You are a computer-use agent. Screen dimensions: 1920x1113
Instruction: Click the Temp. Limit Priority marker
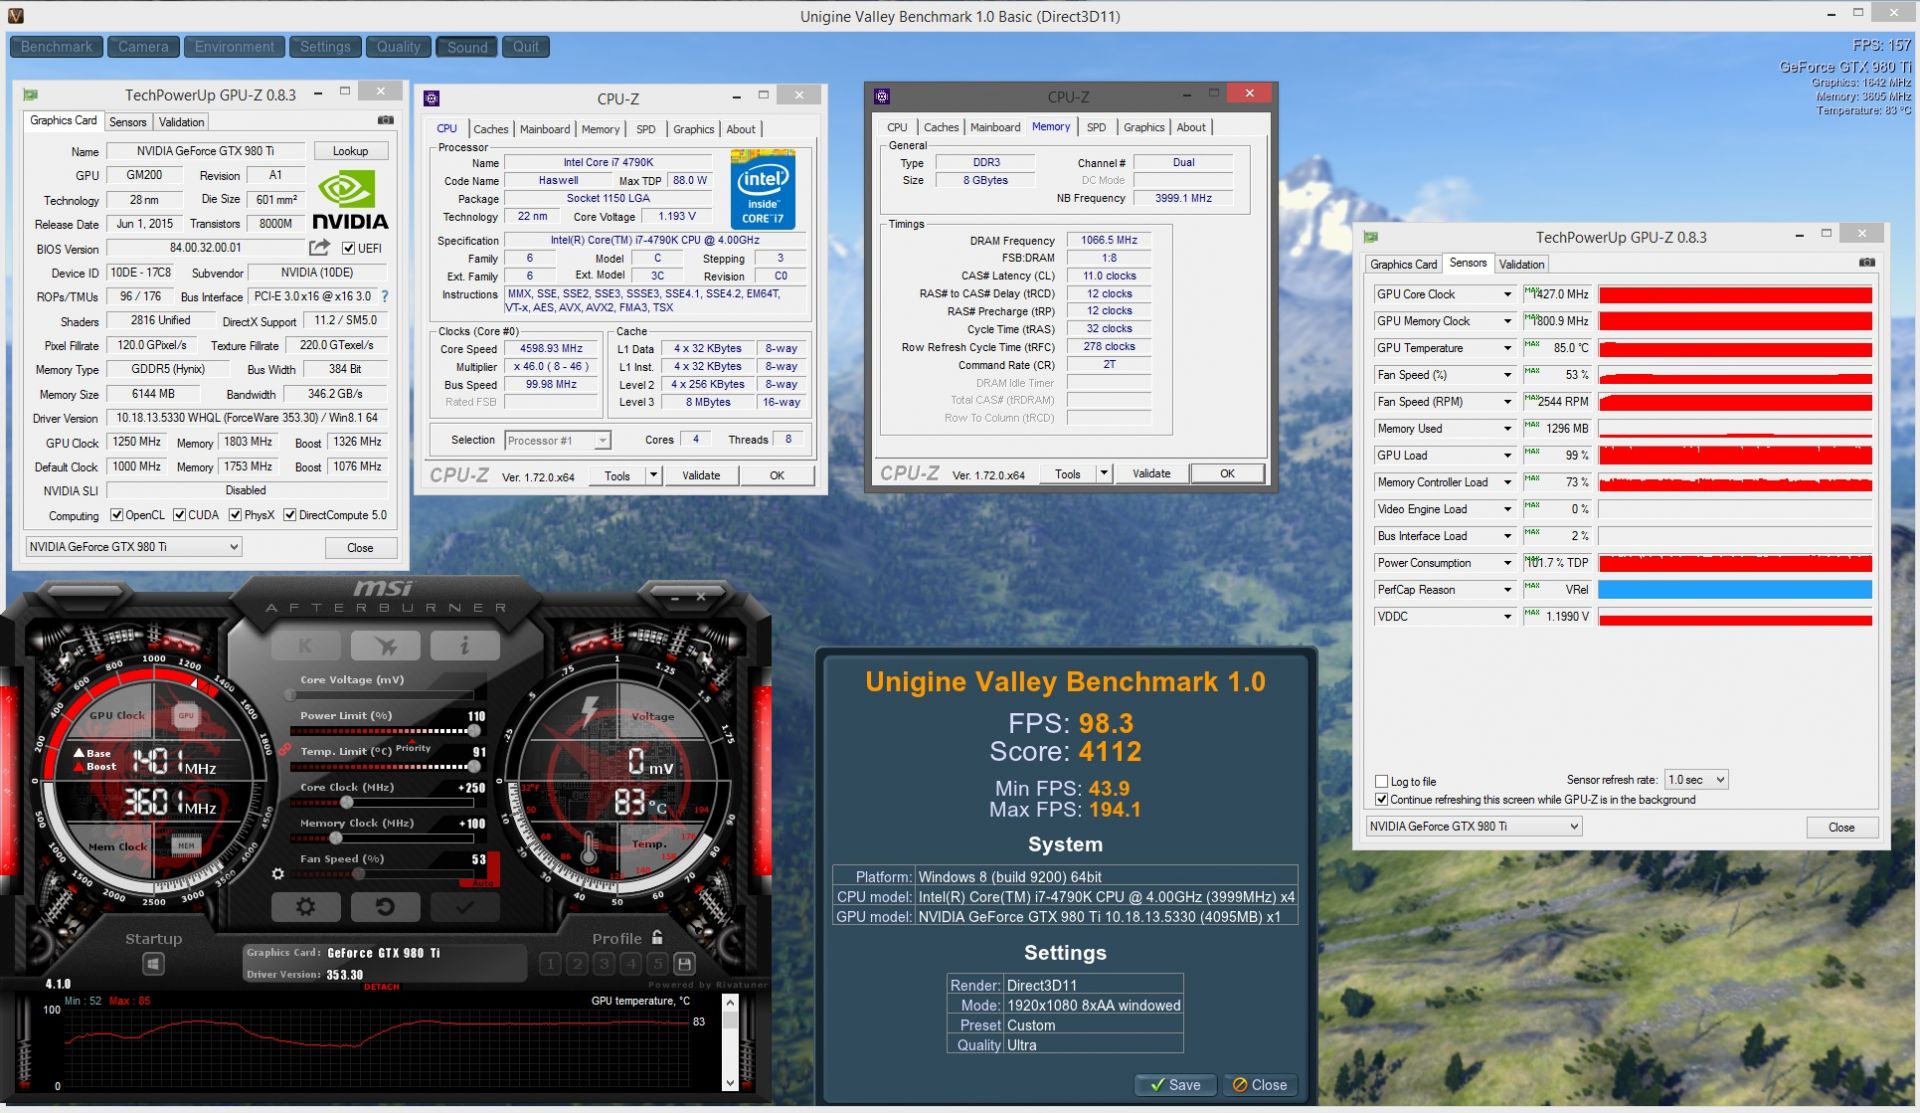(413, 746)
